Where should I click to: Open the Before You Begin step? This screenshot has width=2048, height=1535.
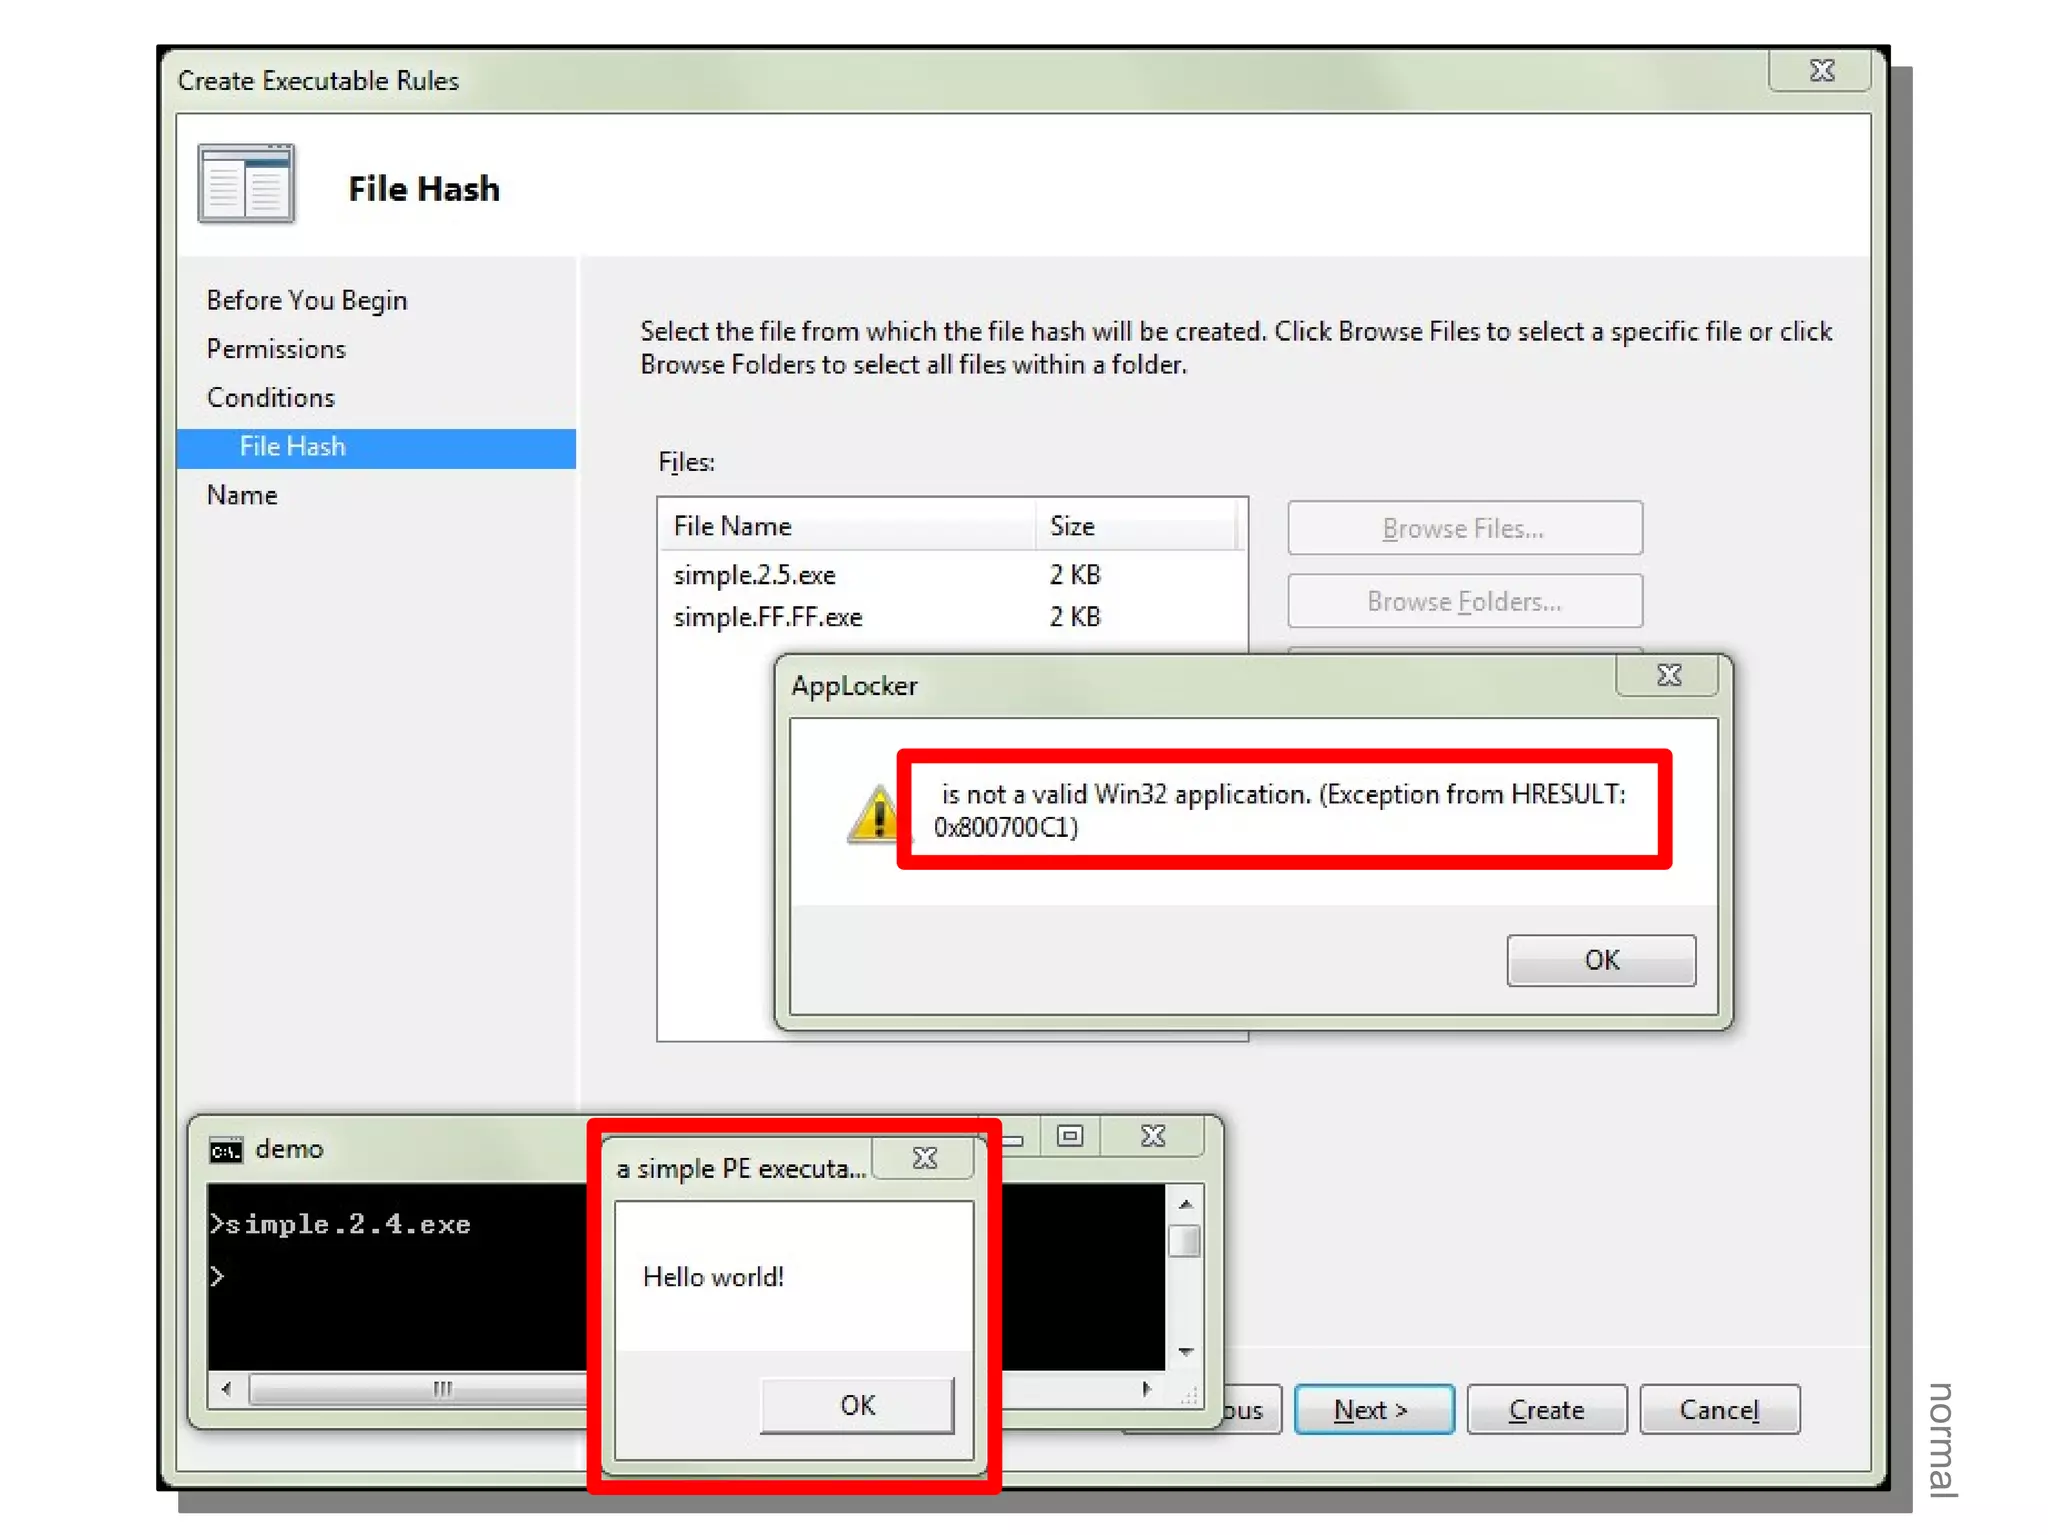(307, 300)
